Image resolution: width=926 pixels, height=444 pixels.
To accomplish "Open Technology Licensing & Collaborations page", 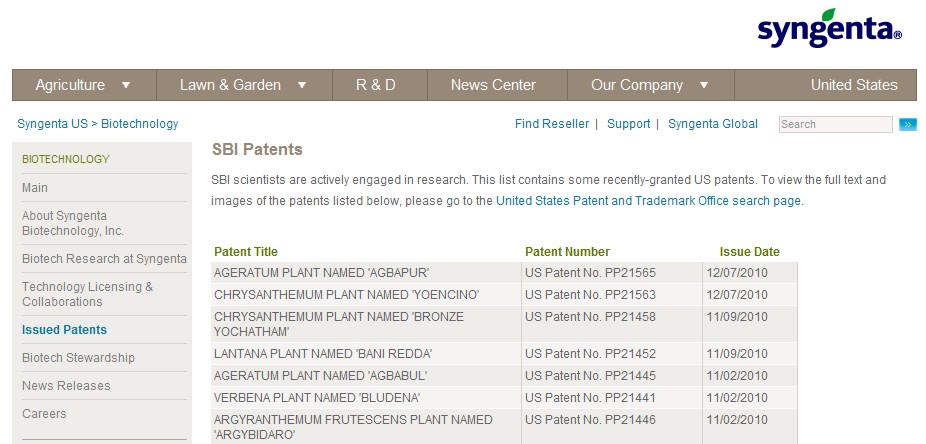I will point(87,294).
